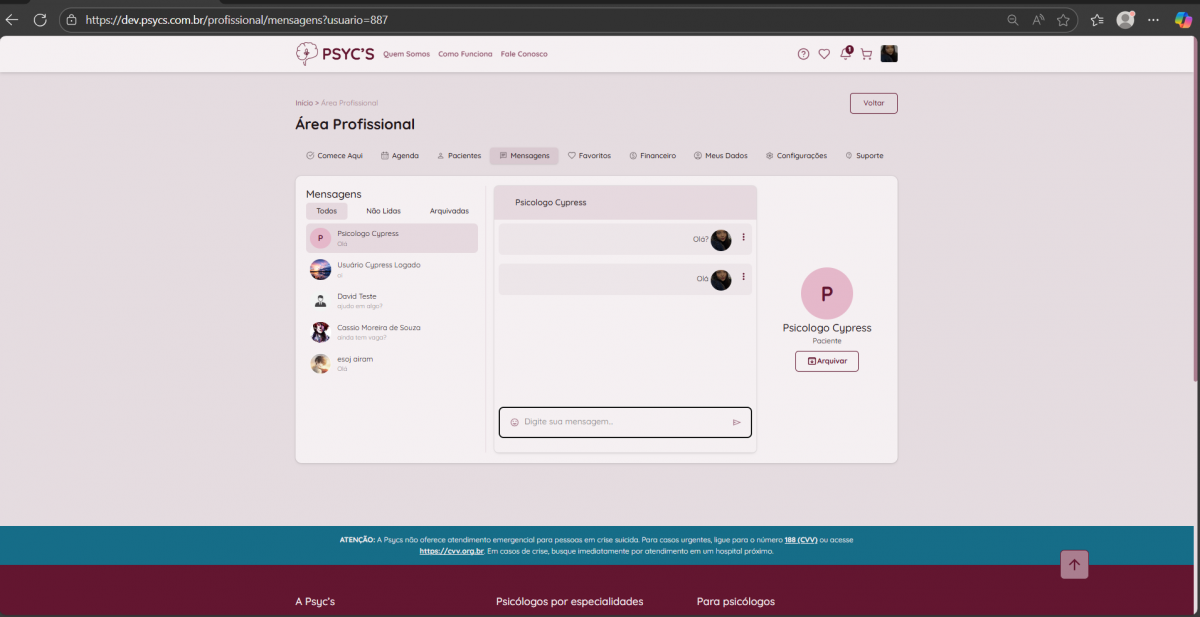Open the user profile avatar menu
The image size is (1200, 617).
point(889,54)
